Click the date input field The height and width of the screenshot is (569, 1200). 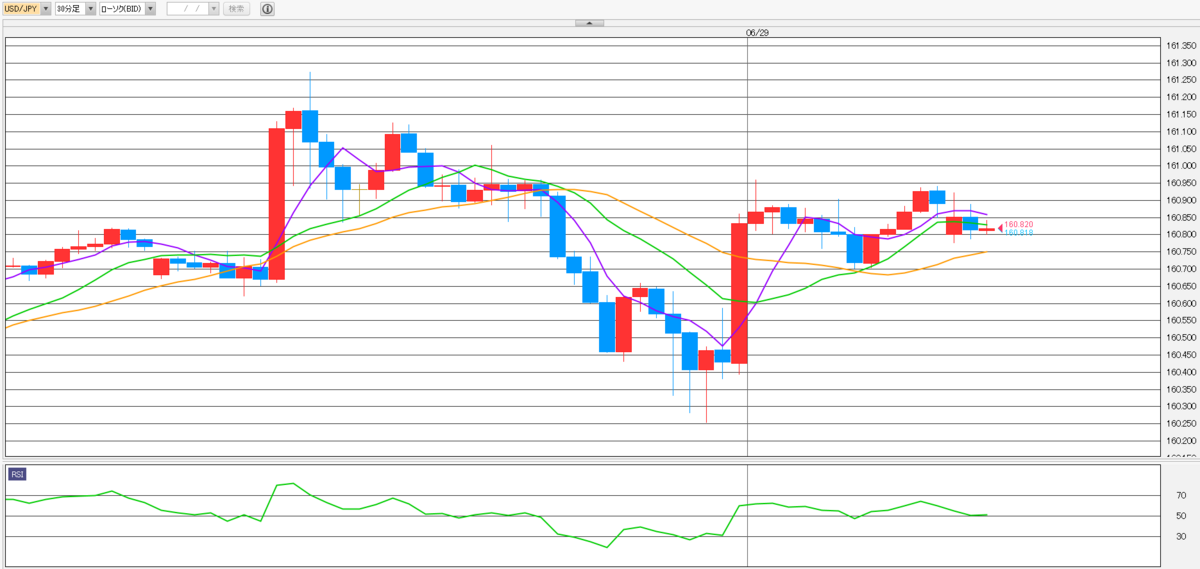click(x=187, y=8)
